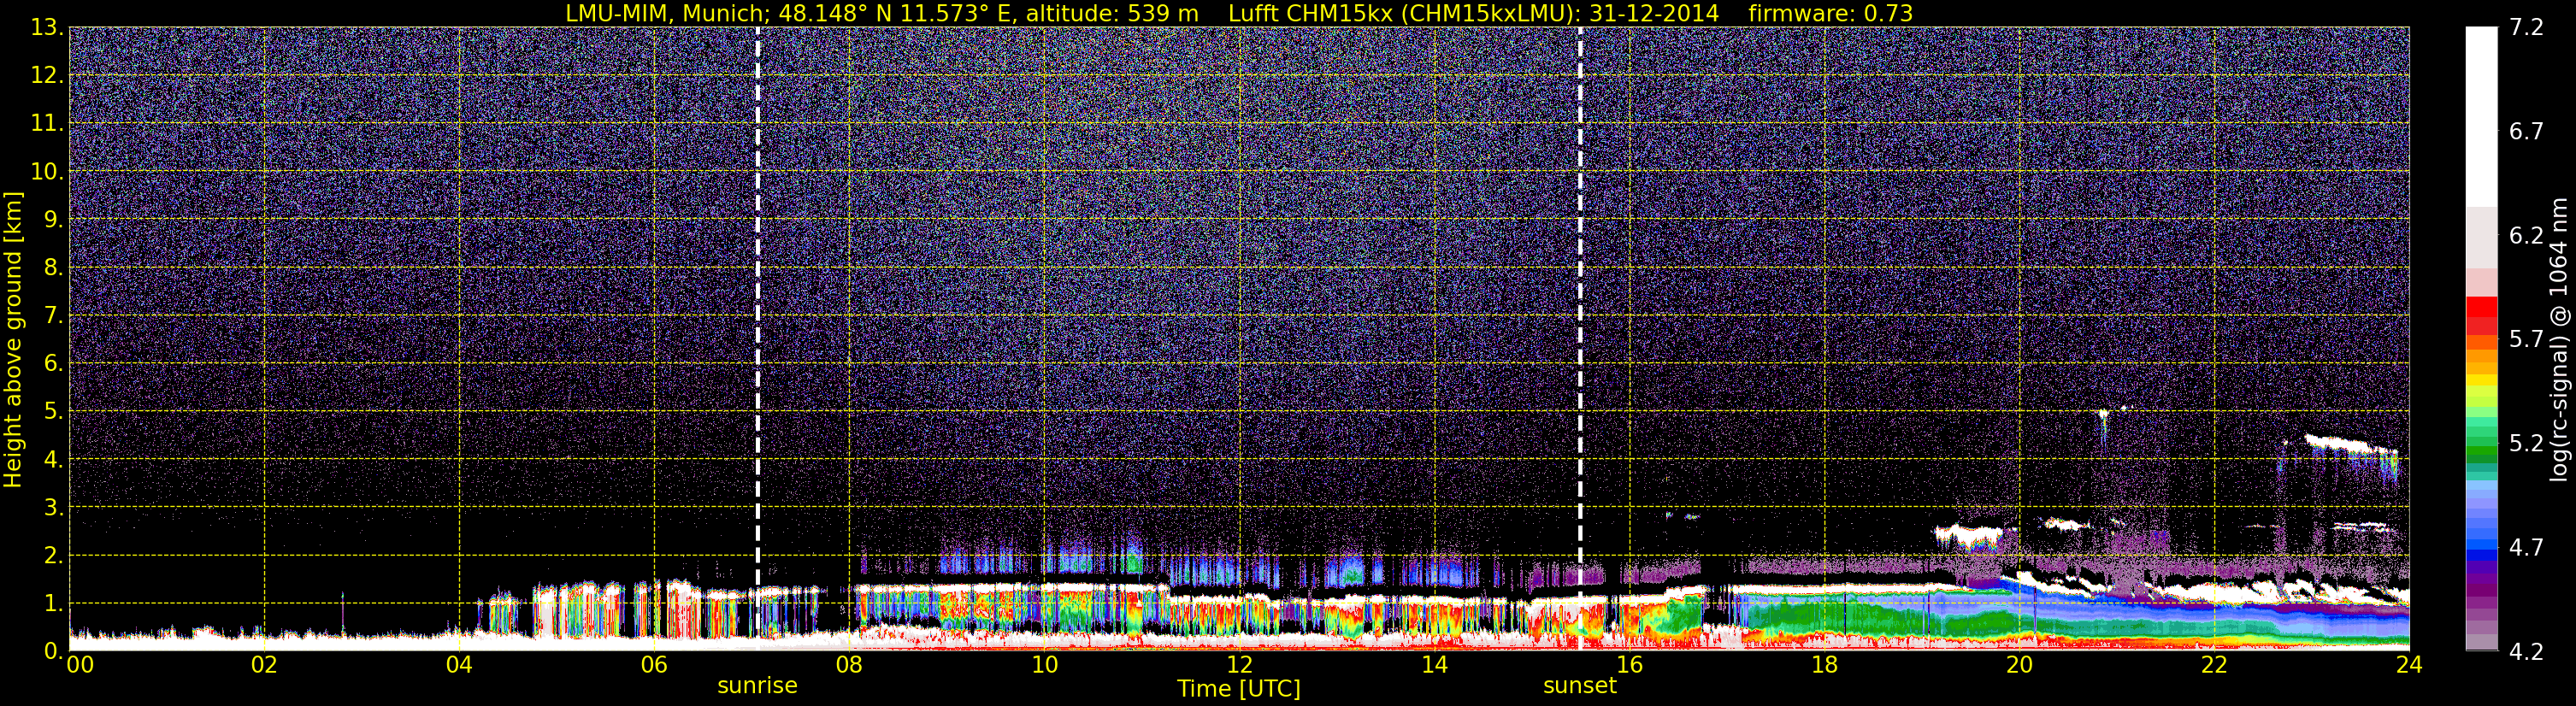Click the x-axis tick label '12'
This screenshot has width=2576, height=706.
point(1239,665)
